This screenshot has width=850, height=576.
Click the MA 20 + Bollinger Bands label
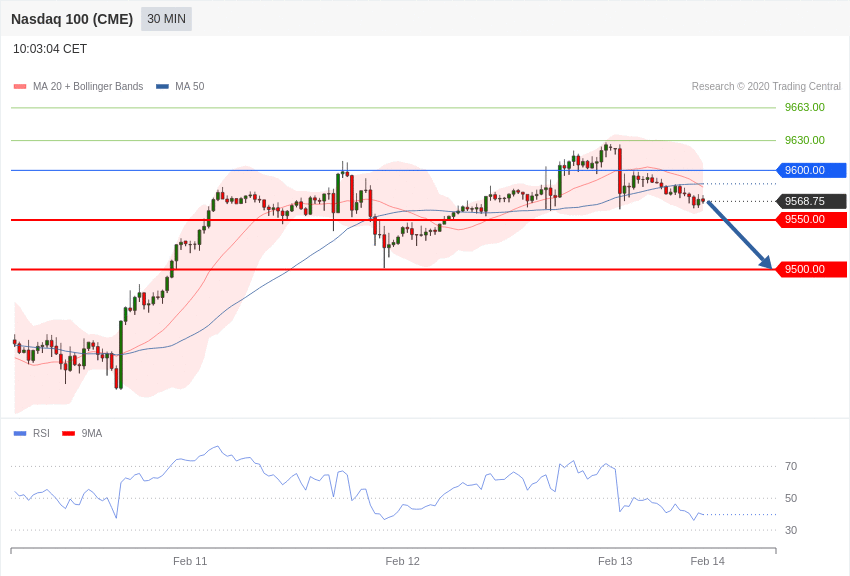click(x=88, y=86)
